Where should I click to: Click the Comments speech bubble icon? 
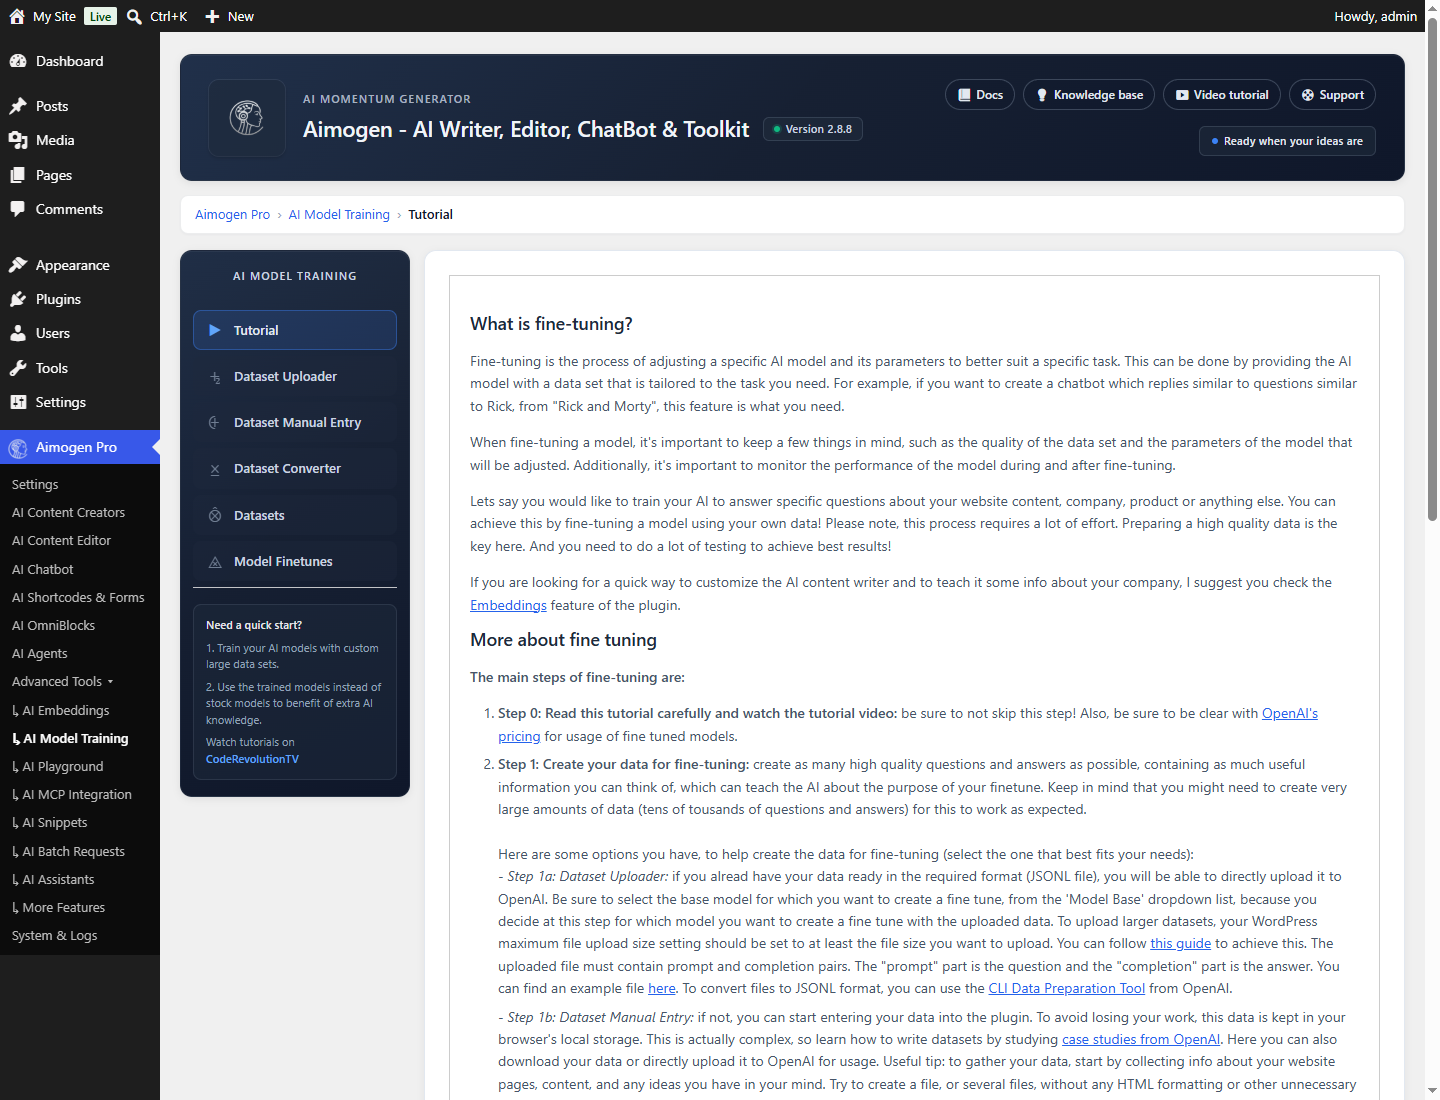pyautogui.click(x=18, y=209)
